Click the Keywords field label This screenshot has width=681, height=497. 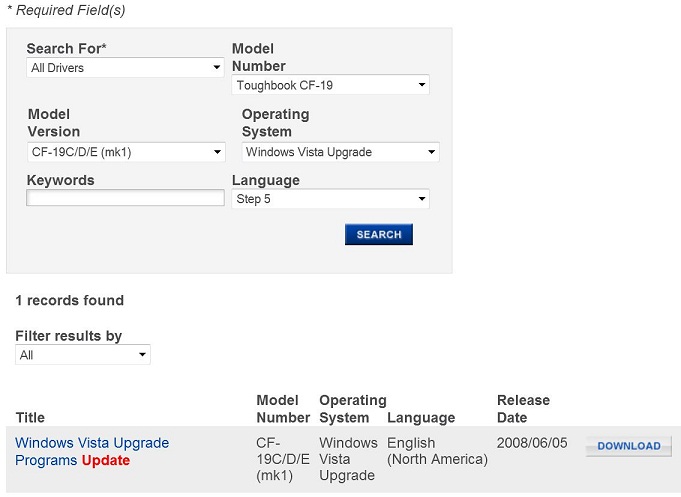click(61, 181)
